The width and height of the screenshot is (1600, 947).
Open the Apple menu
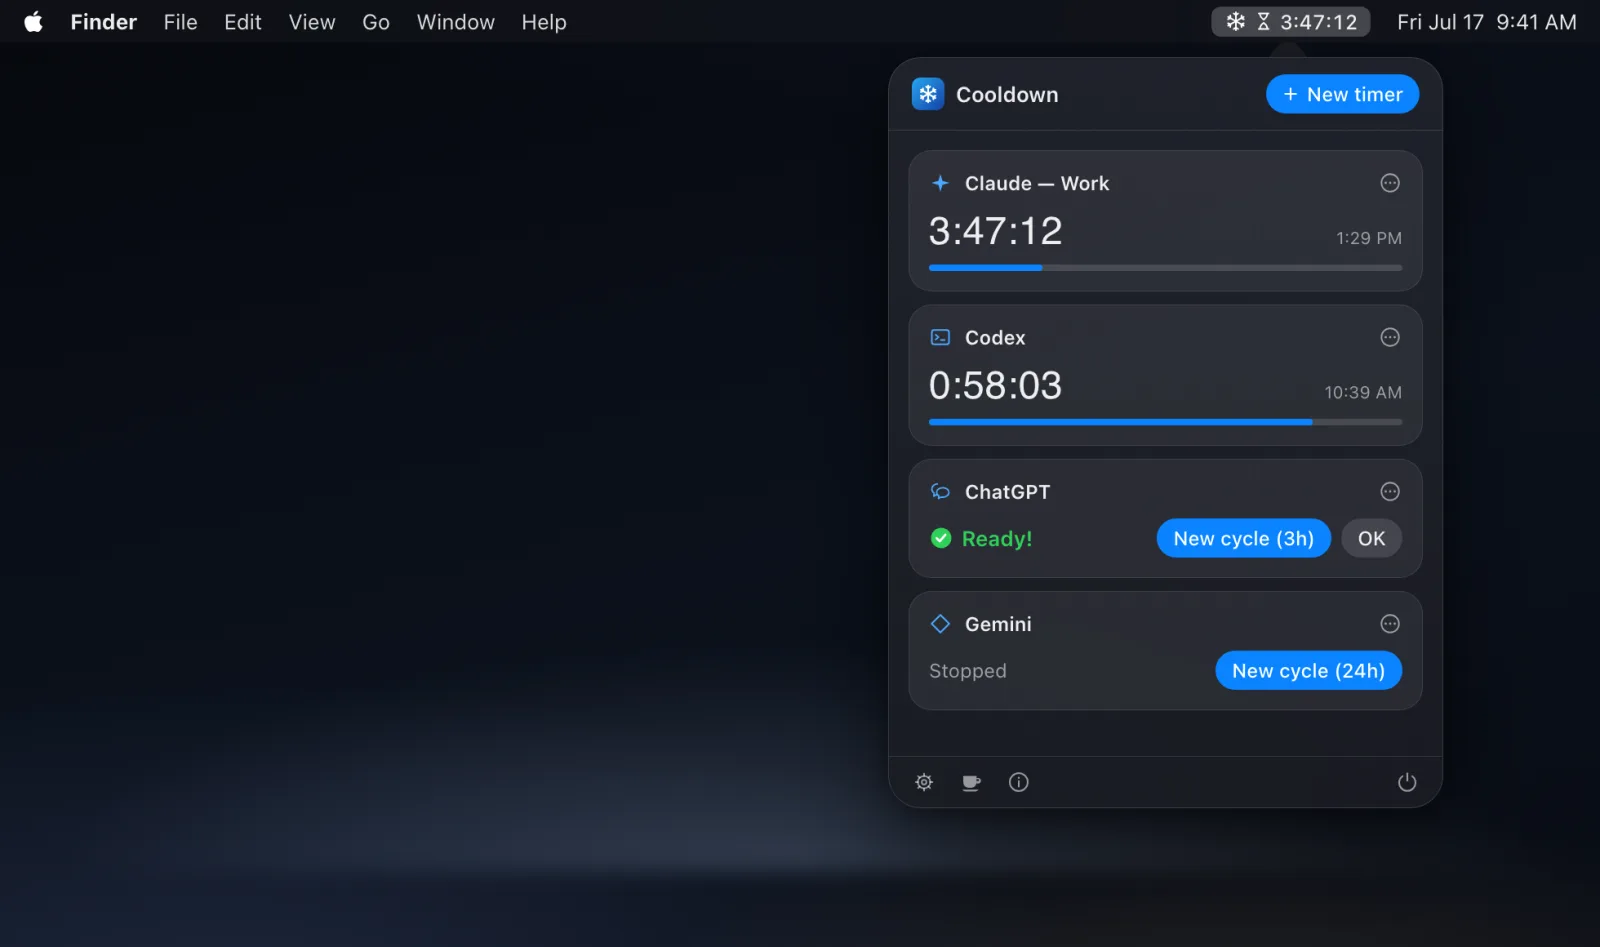coord(33,22)
